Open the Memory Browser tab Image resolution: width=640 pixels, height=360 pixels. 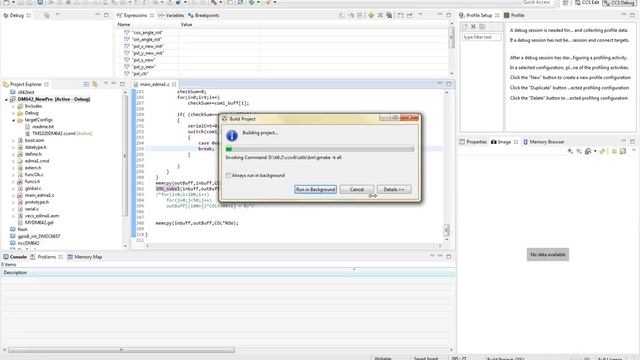(x=543, y=142)
